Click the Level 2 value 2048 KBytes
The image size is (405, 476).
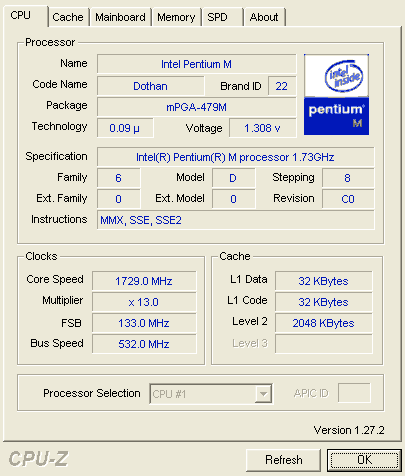pos(323,323)
